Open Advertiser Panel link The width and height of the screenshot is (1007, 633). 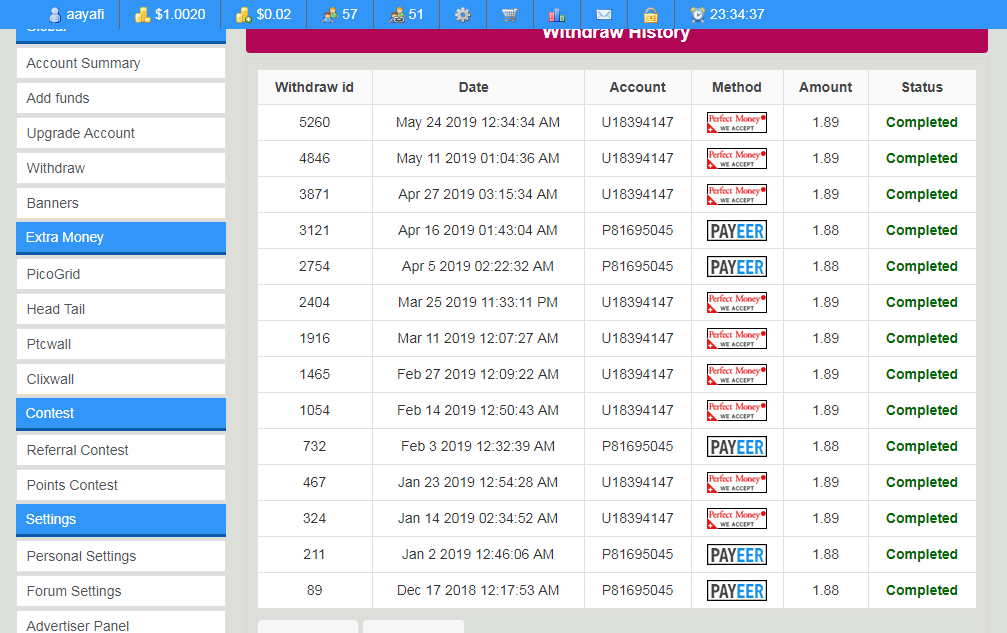[x=121, y=624]
